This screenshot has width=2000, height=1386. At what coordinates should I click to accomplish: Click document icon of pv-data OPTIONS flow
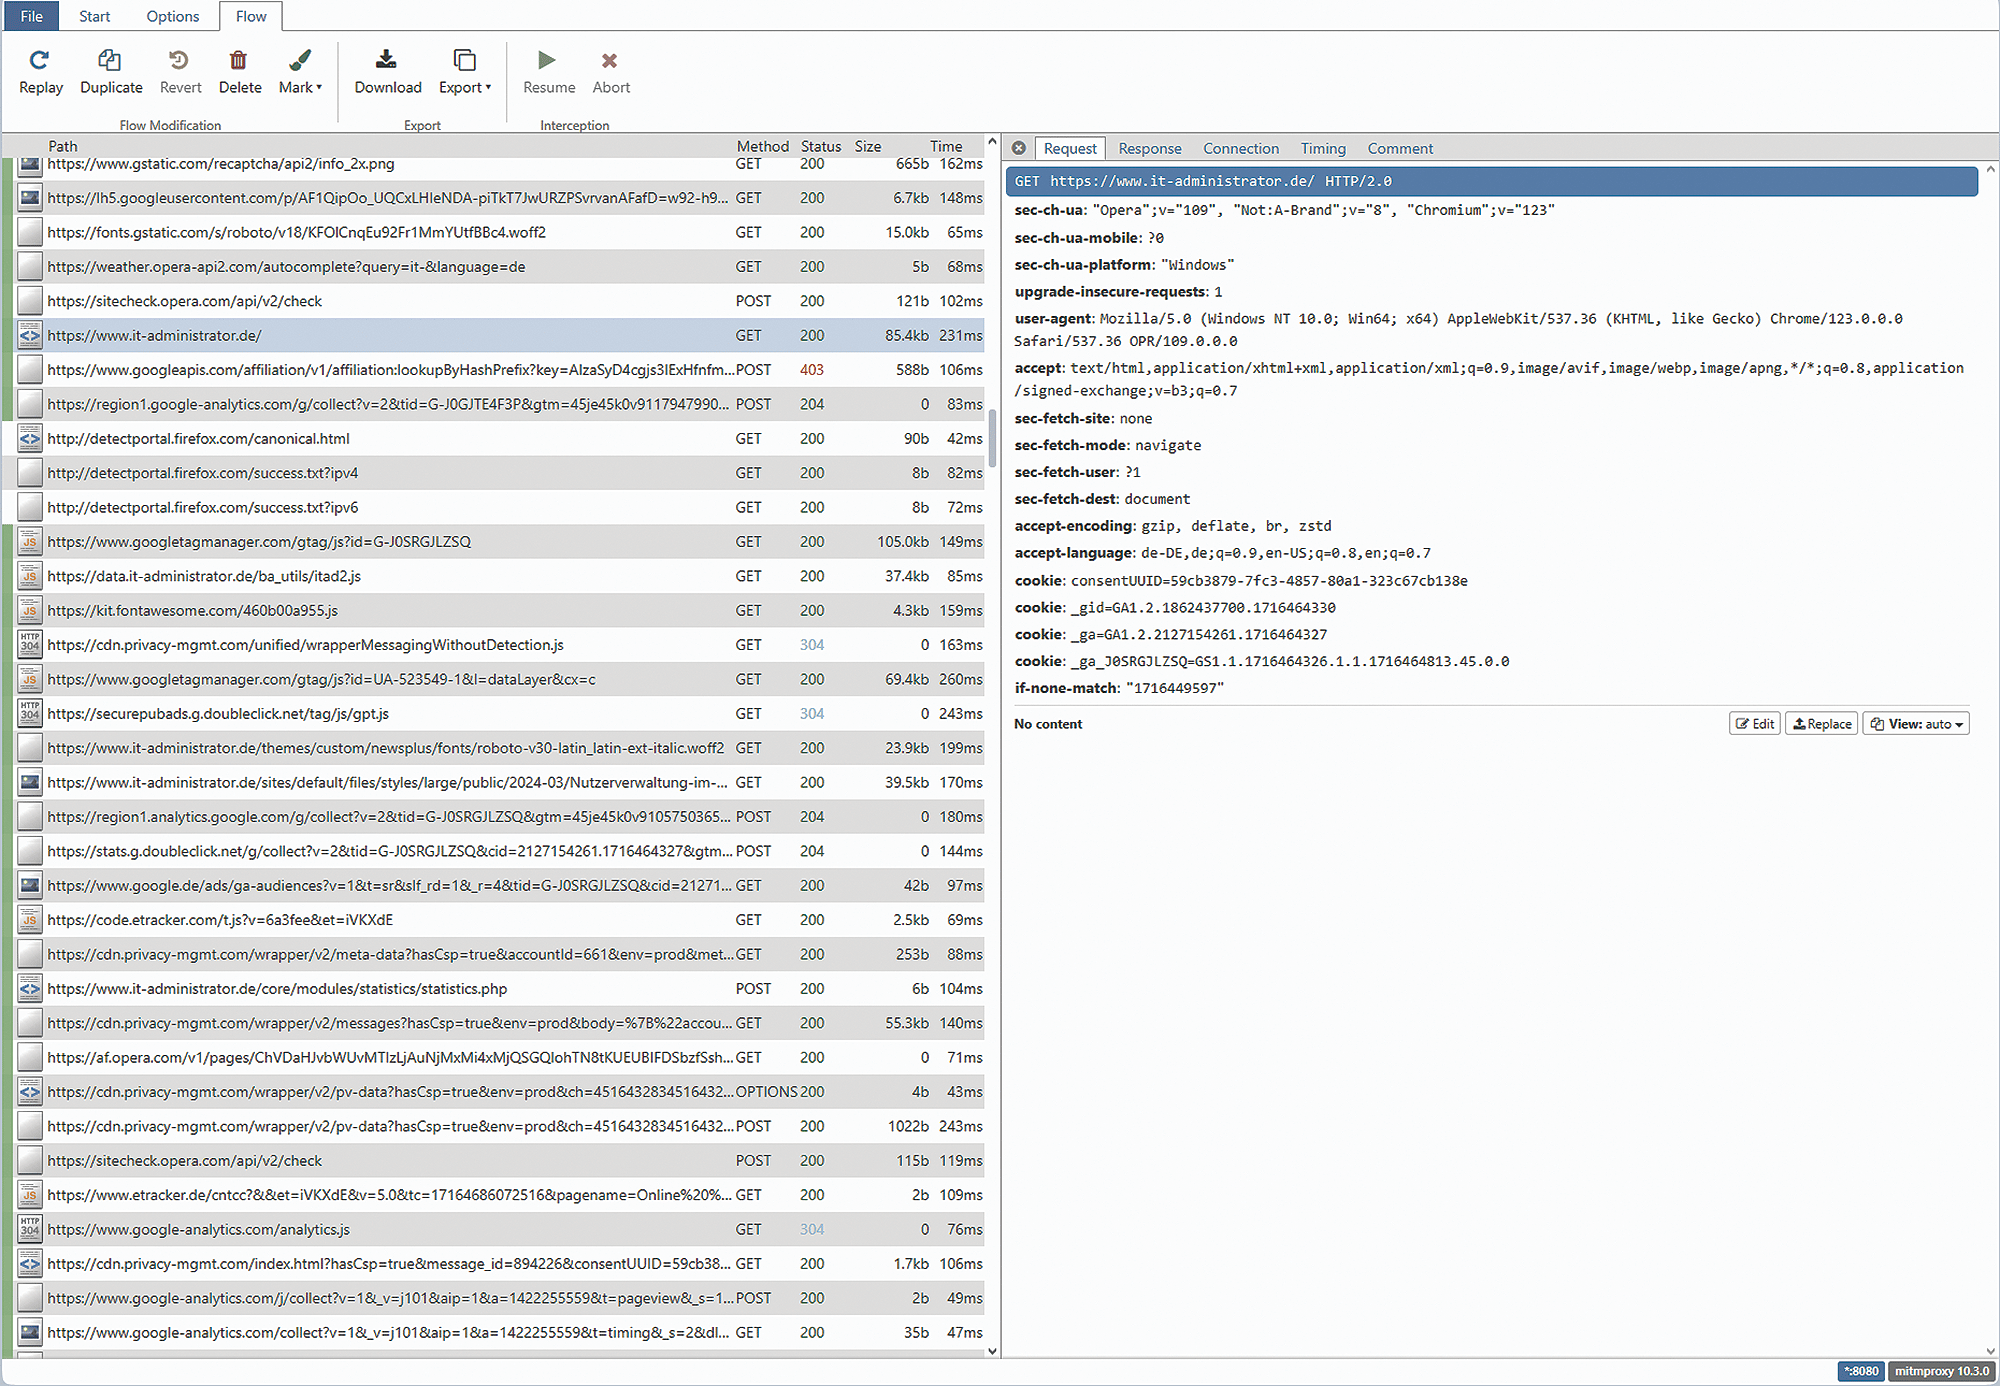pos(30,1092)
